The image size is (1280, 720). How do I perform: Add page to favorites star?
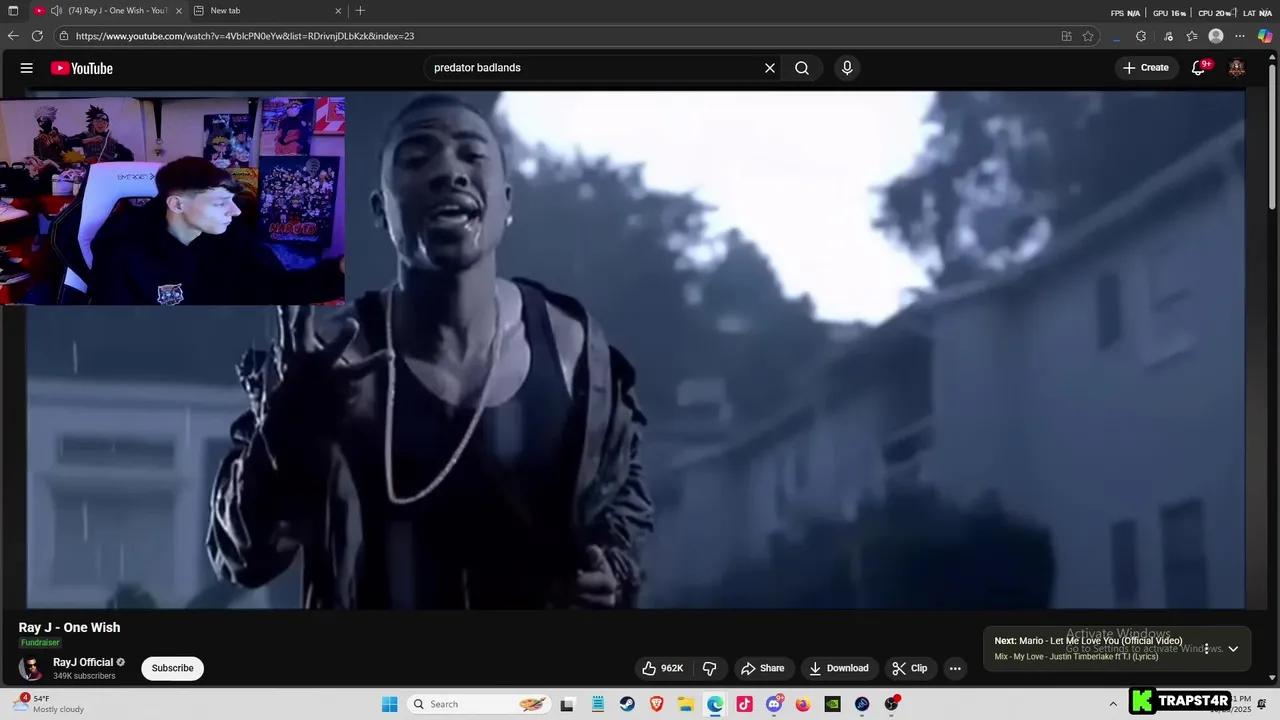pyautogui.click(x=1088, y=36)
